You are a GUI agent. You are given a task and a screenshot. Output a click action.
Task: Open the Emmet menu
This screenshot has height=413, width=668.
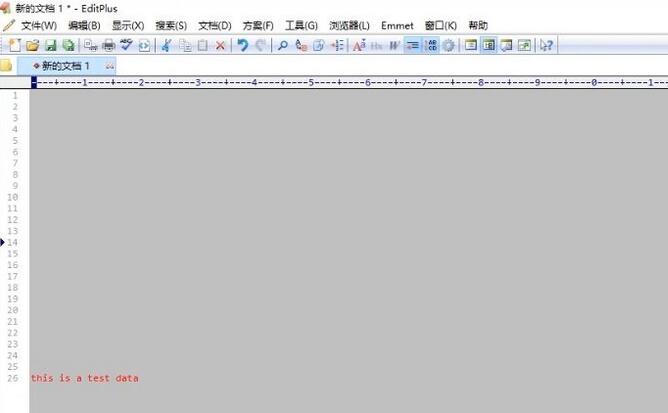coord(397,25)
